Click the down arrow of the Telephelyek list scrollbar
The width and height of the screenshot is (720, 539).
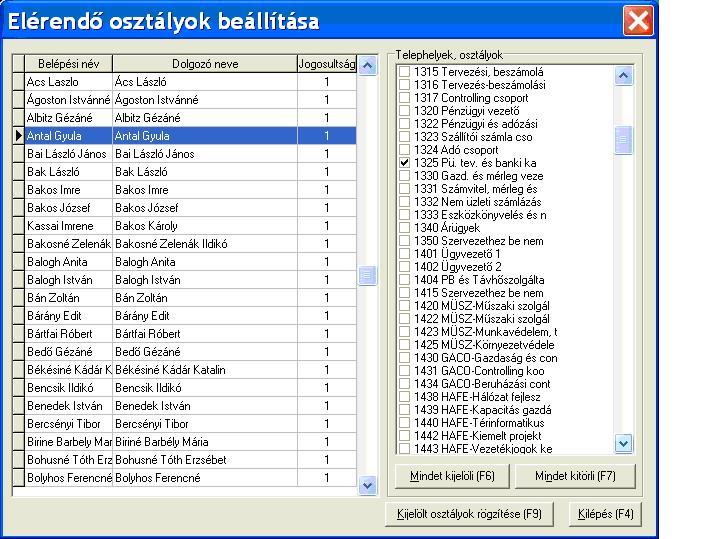click(623, 444)
